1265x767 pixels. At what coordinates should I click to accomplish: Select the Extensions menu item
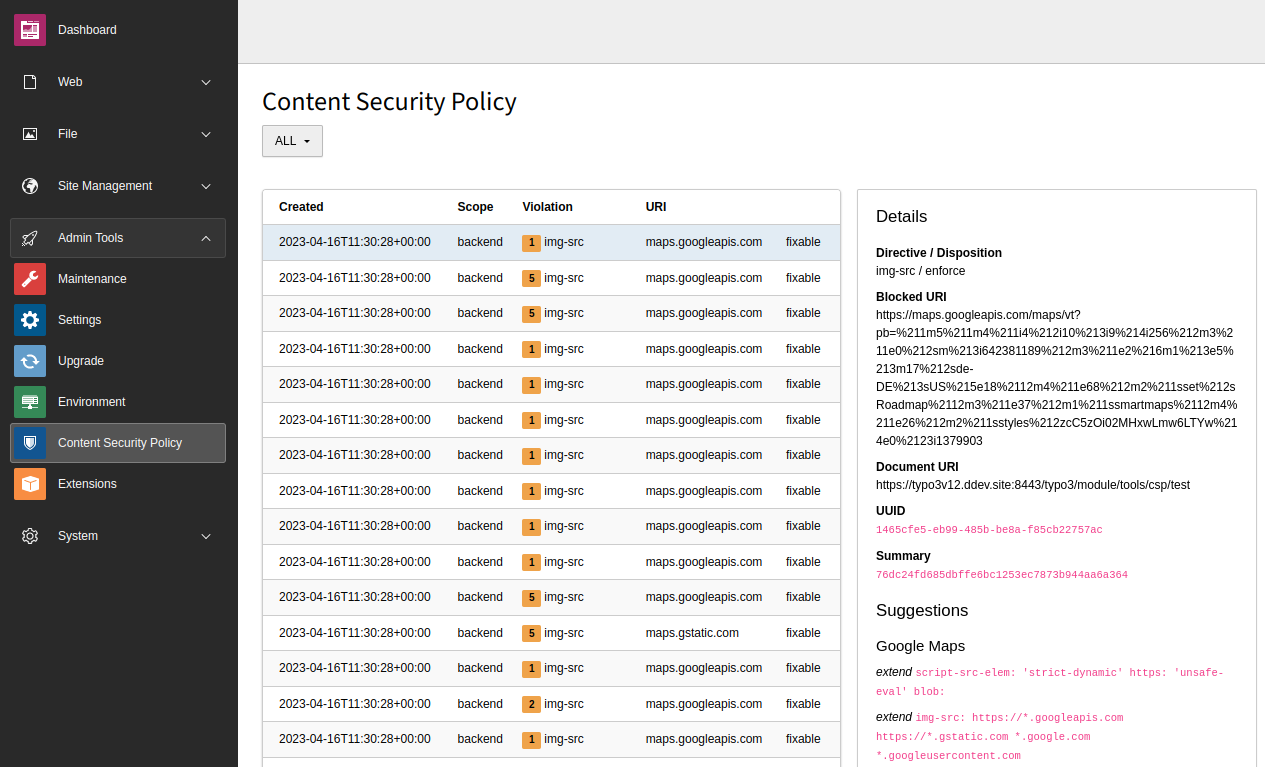point(118,484)
